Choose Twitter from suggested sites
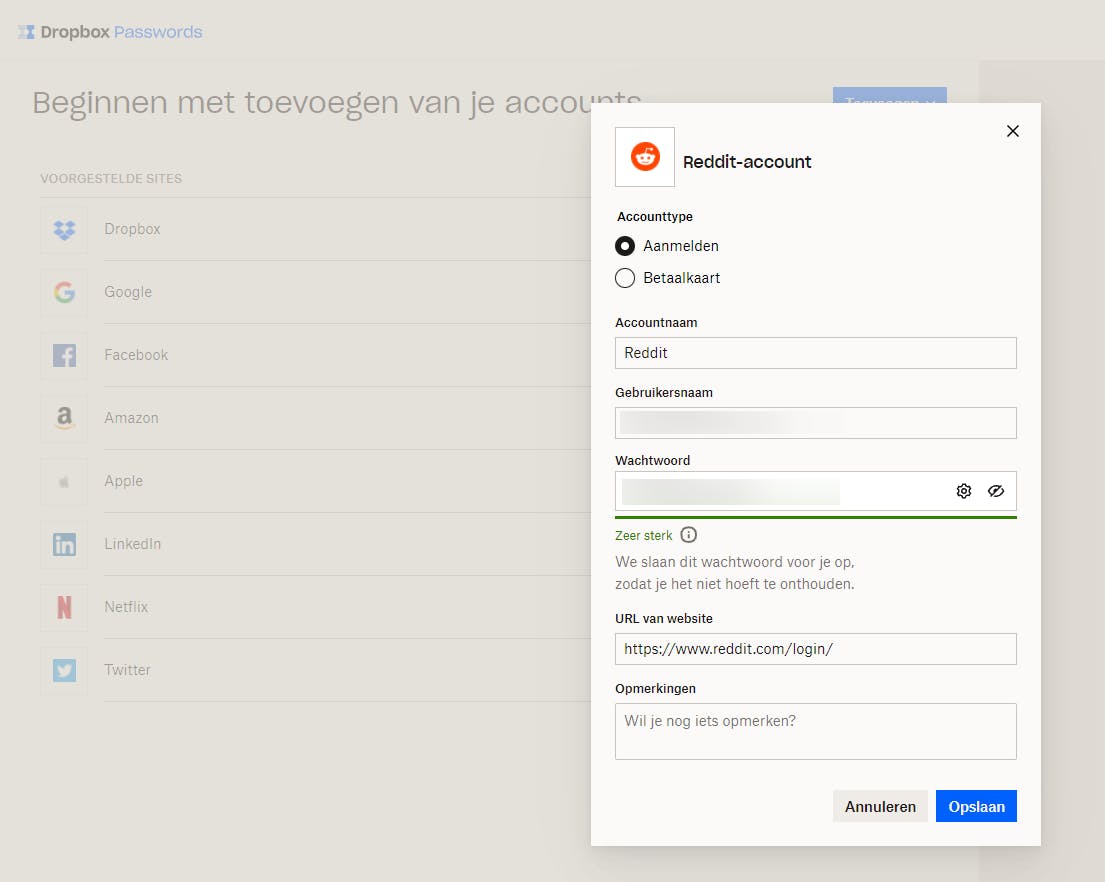The height and width of the screenshot is (882, 1105). pyautogui.click(x=128, y=670)
